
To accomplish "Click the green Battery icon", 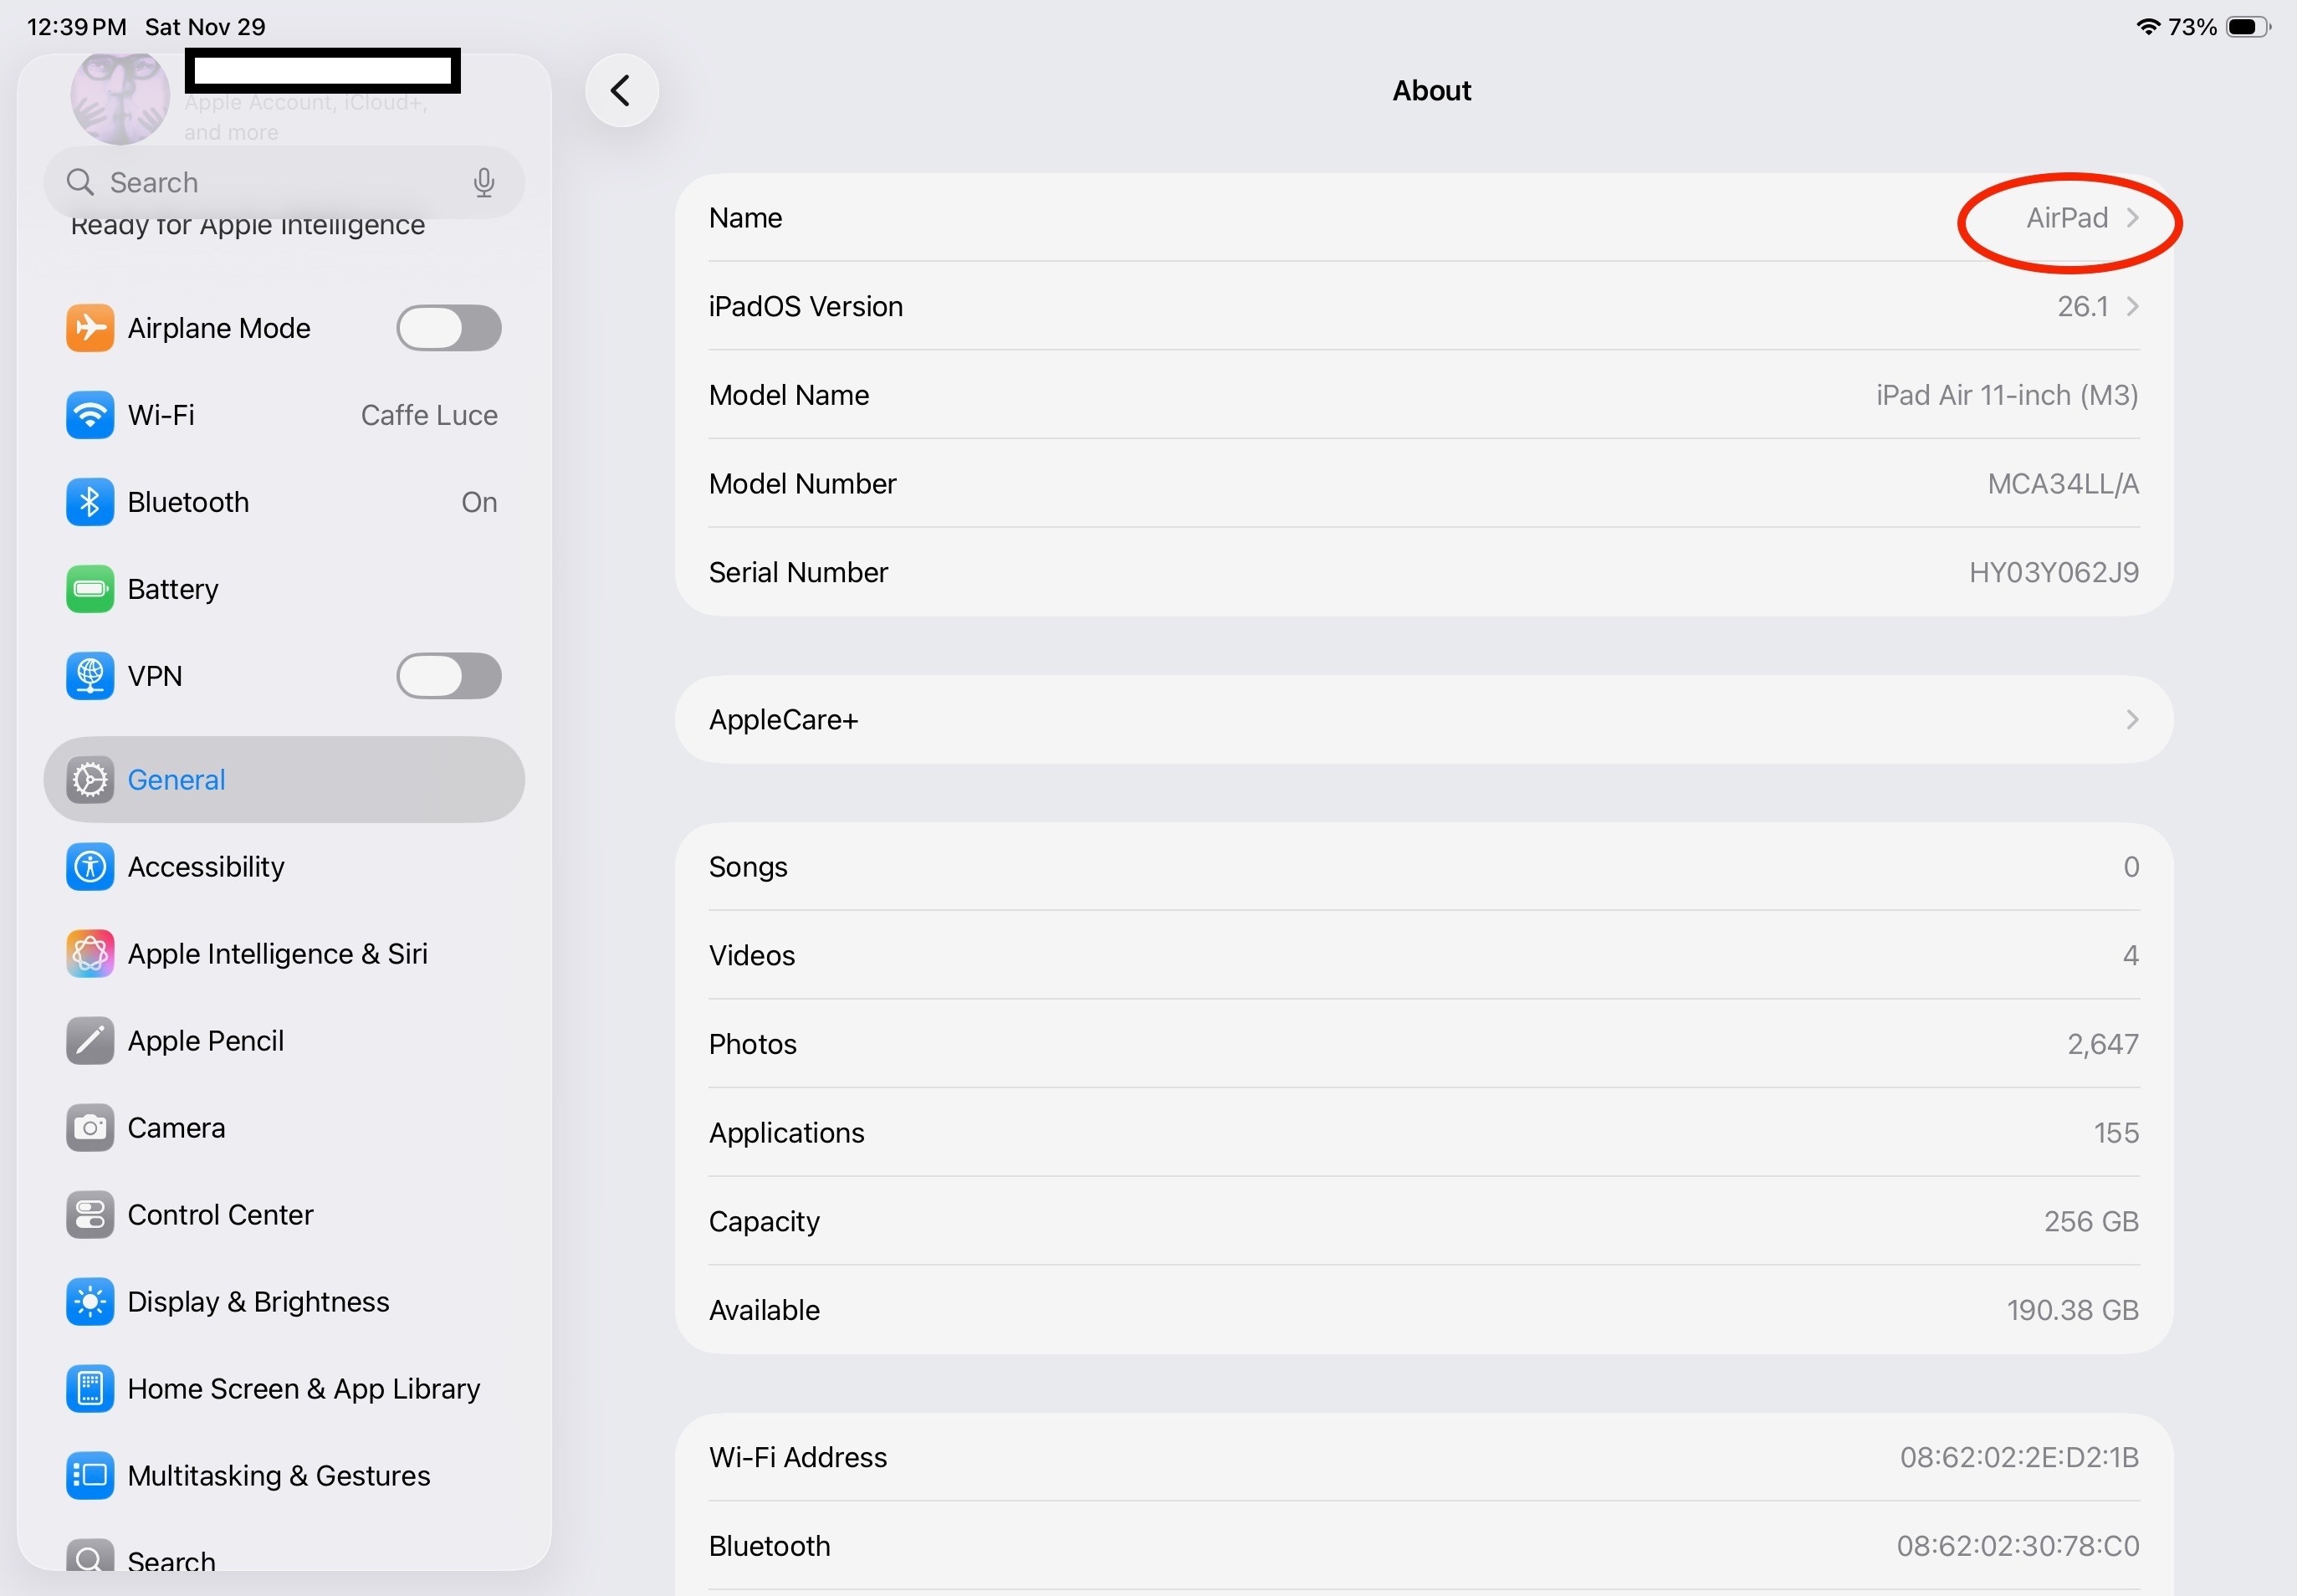I will point(89,589).
